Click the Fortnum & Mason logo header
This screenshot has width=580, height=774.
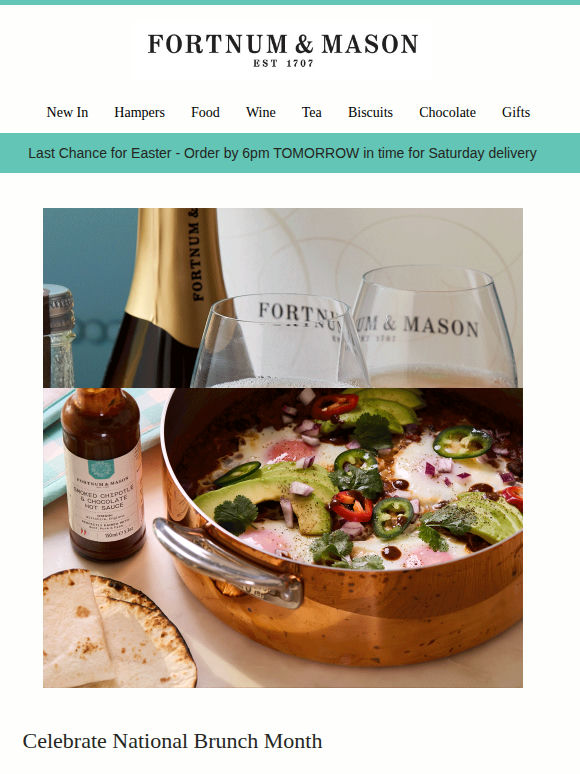pos(283,50)
